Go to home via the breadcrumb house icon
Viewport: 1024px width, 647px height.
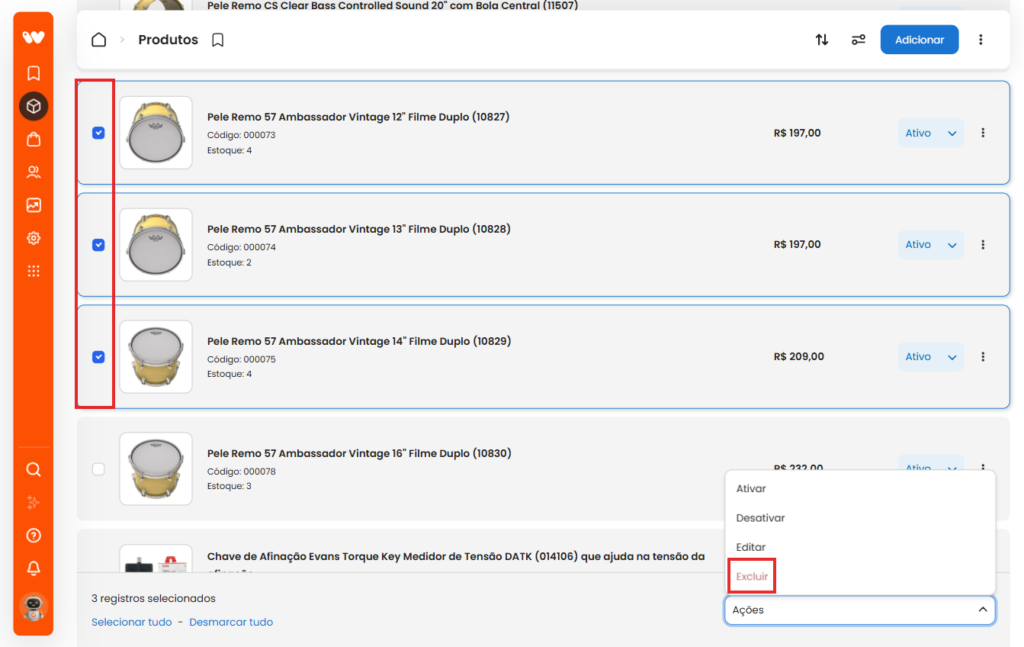[99, 40]
